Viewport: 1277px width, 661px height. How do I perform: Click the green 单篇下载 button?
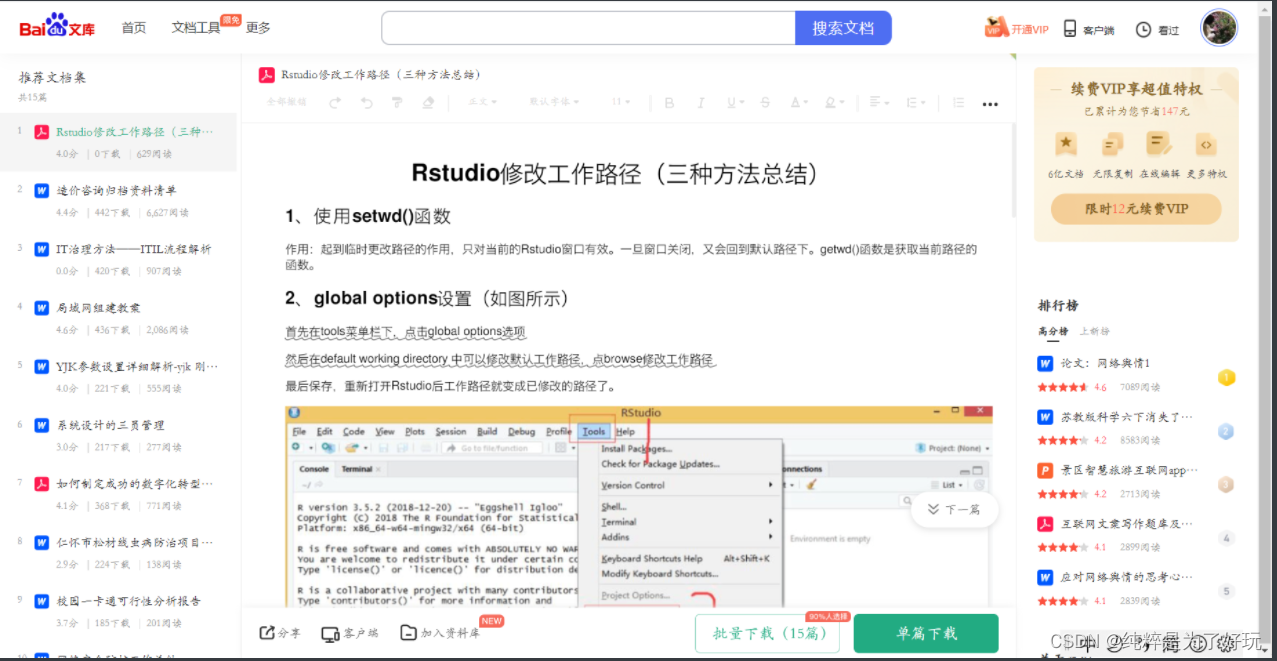(x=926, y=633)
